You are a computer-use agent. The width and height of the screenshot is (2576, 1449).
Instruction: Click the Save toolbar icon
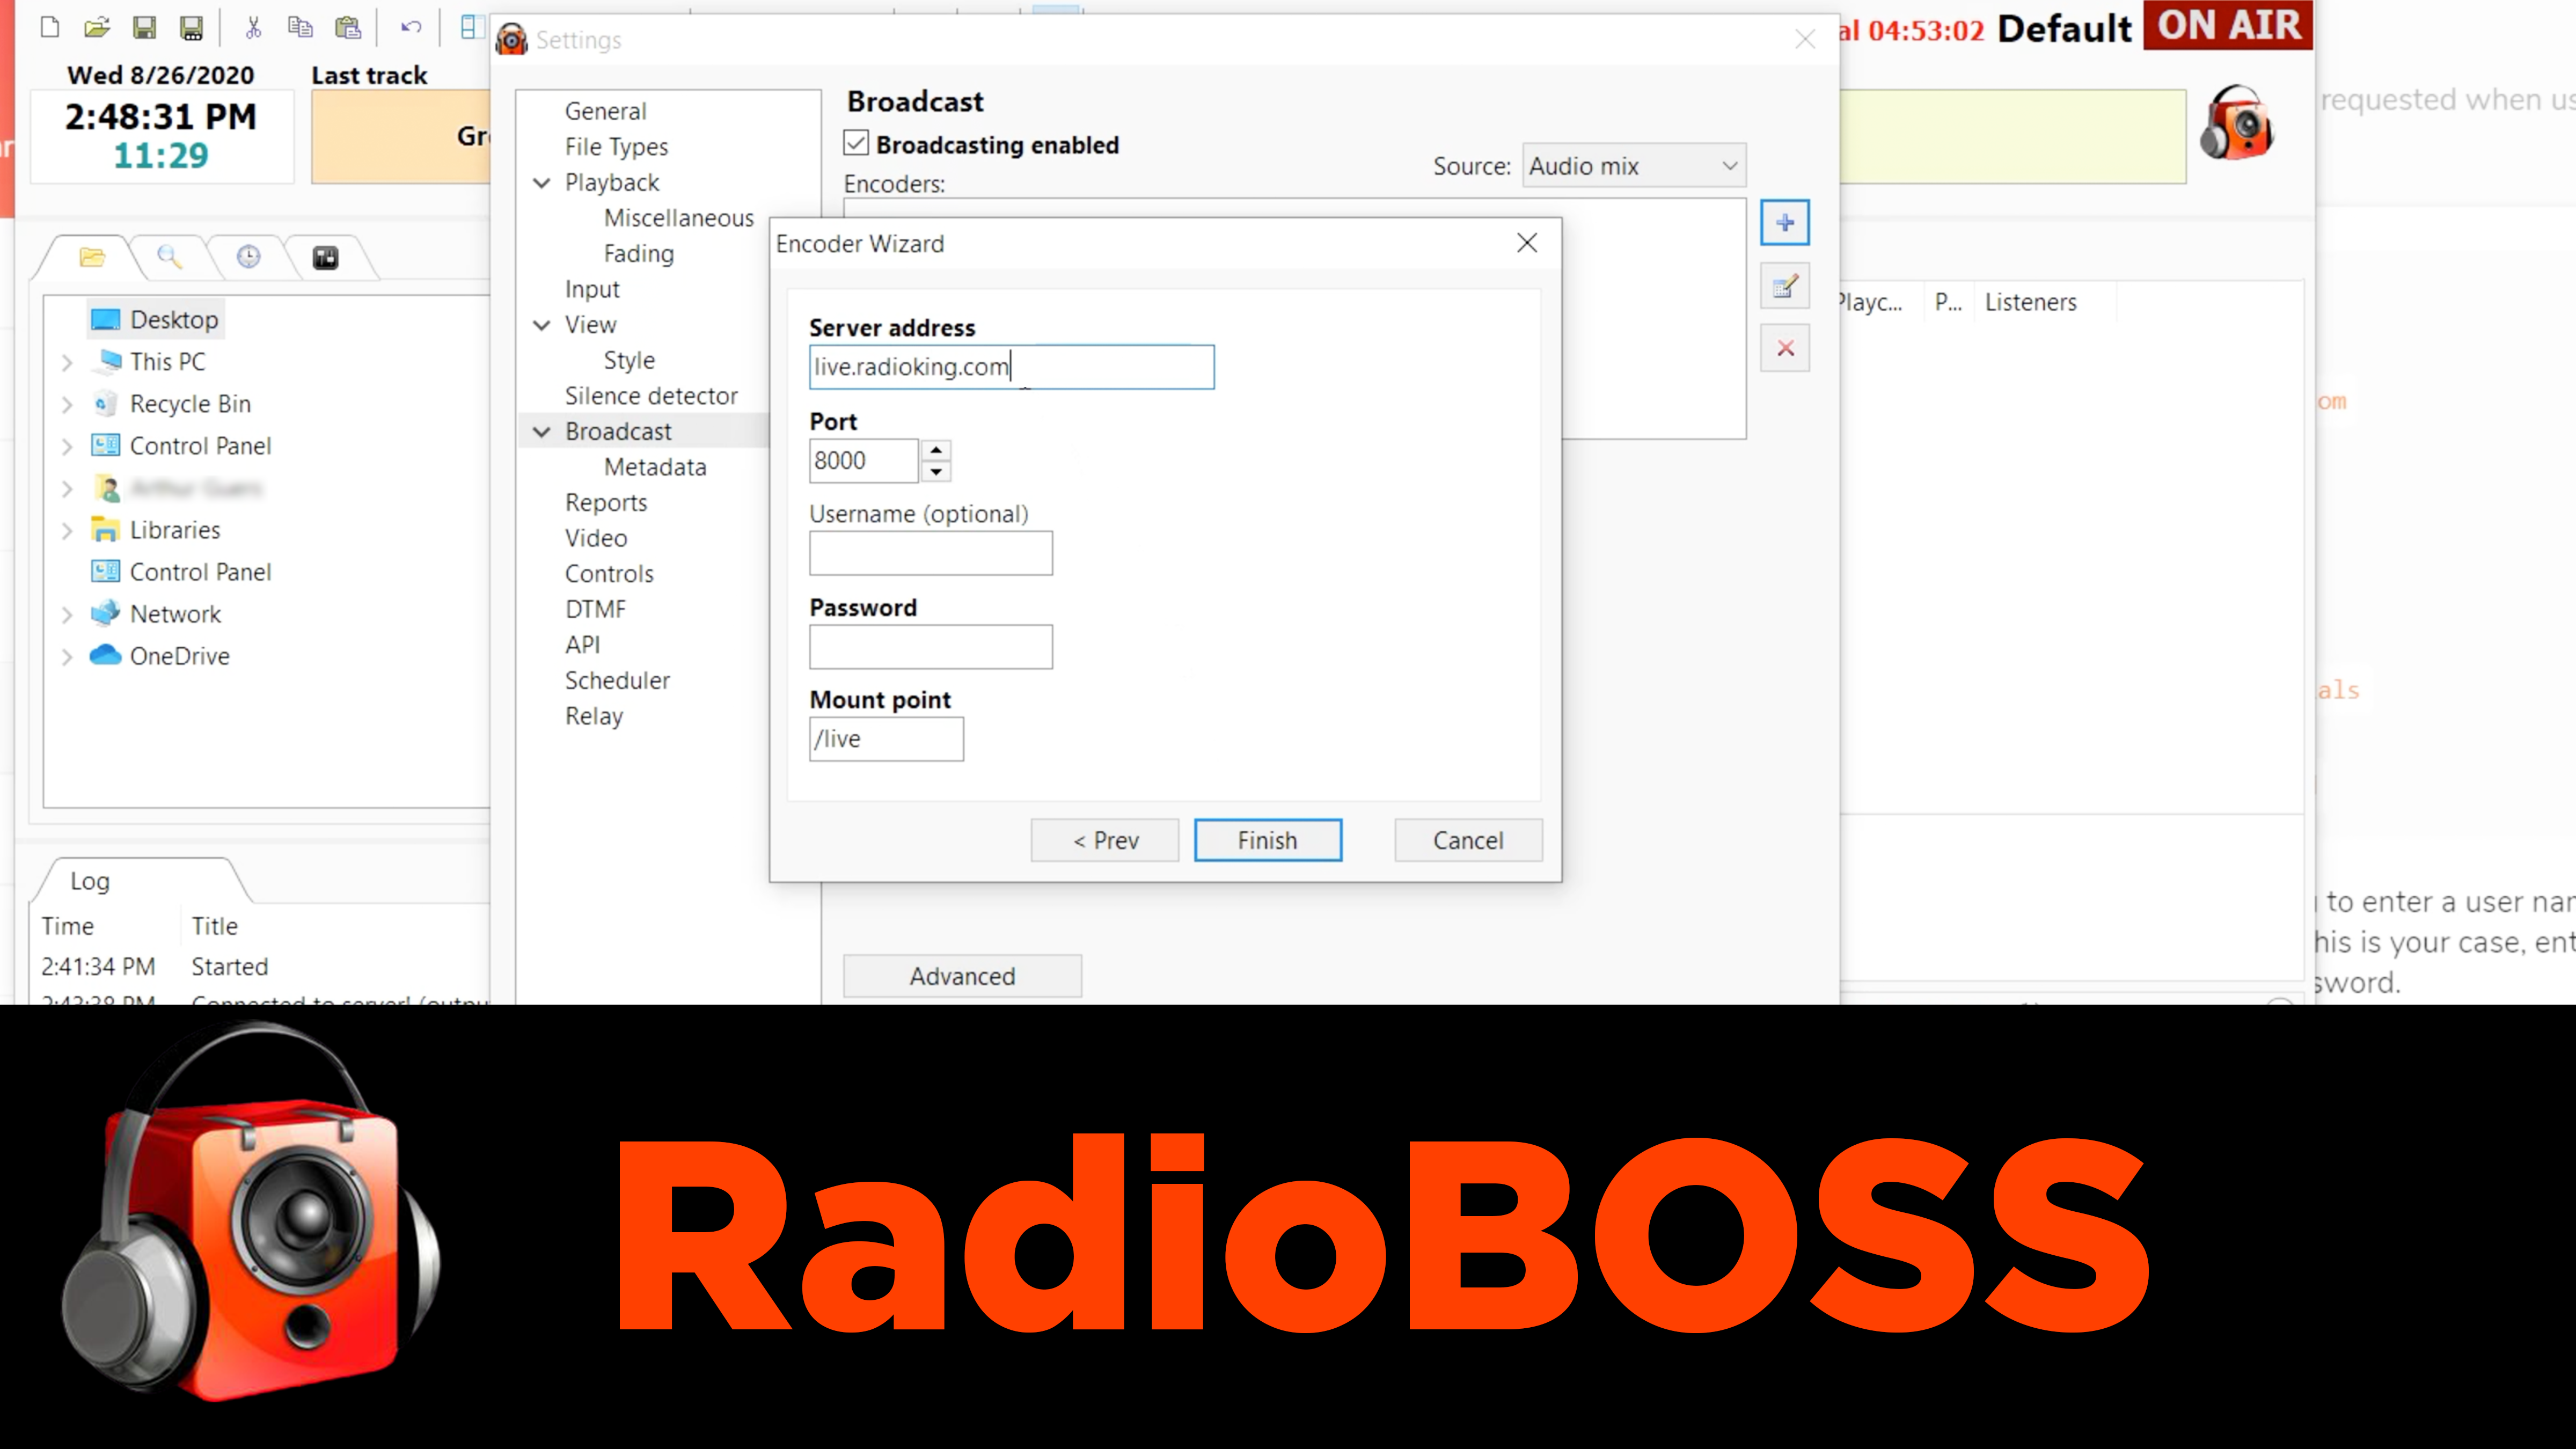point(144,27)
